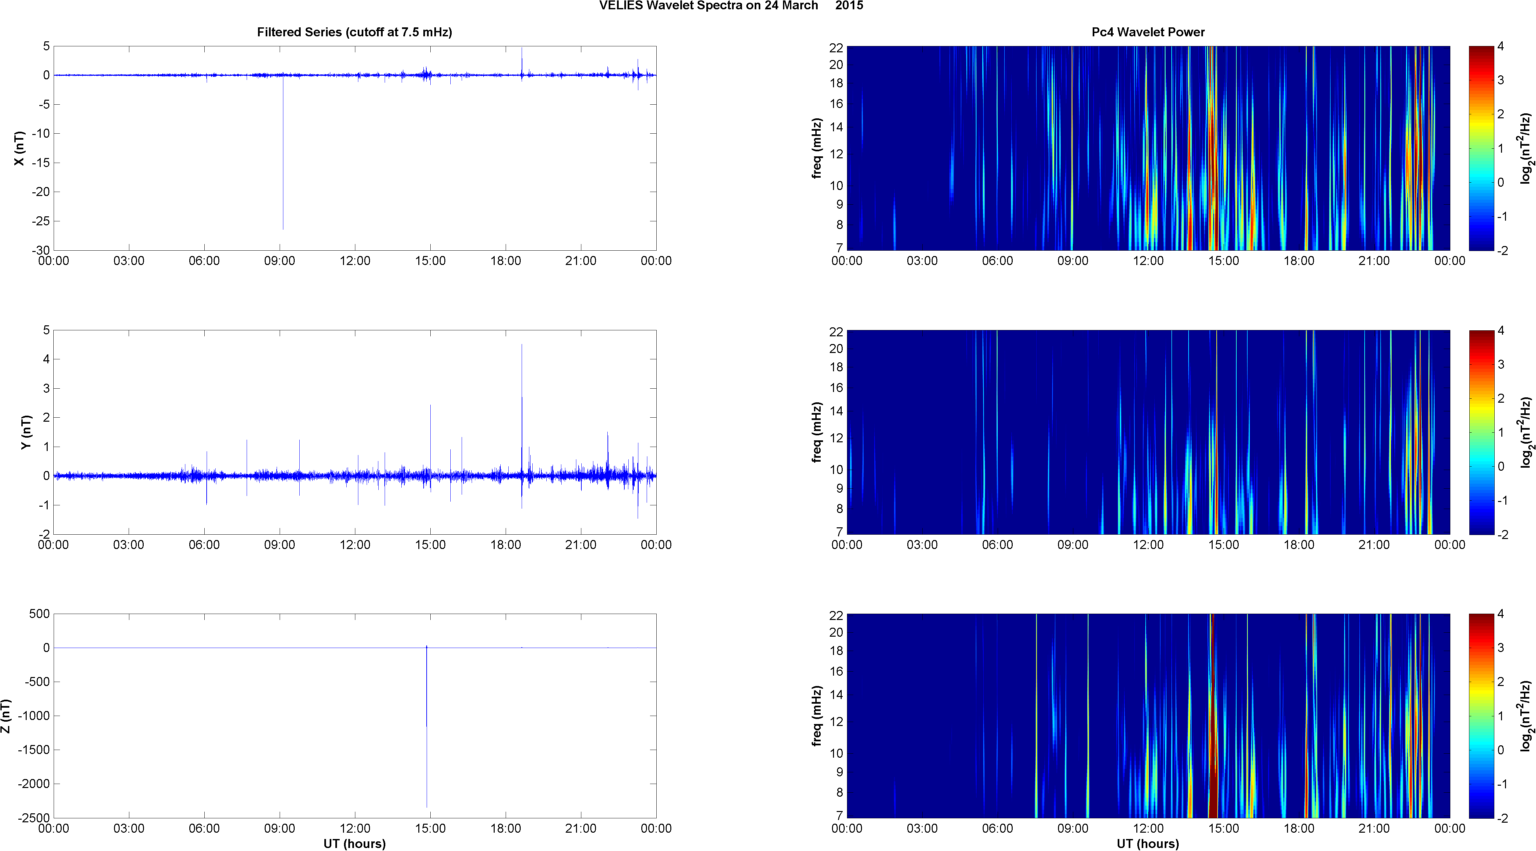Click the colorbar of the top spectrogram

tap(1481, 148)
